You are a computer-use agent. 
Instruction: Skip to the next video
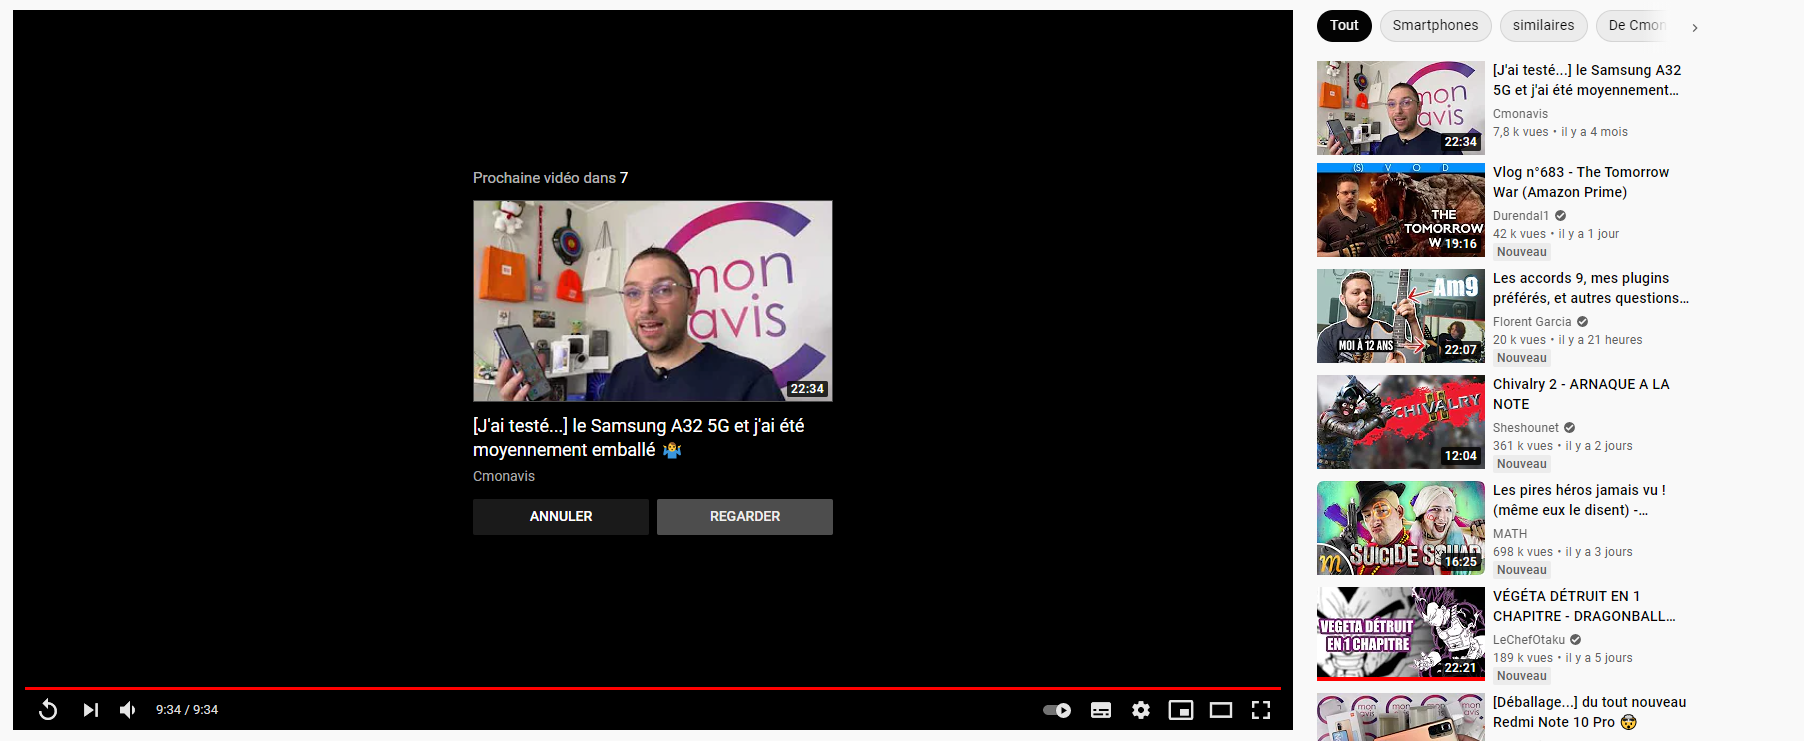point(90,710)
